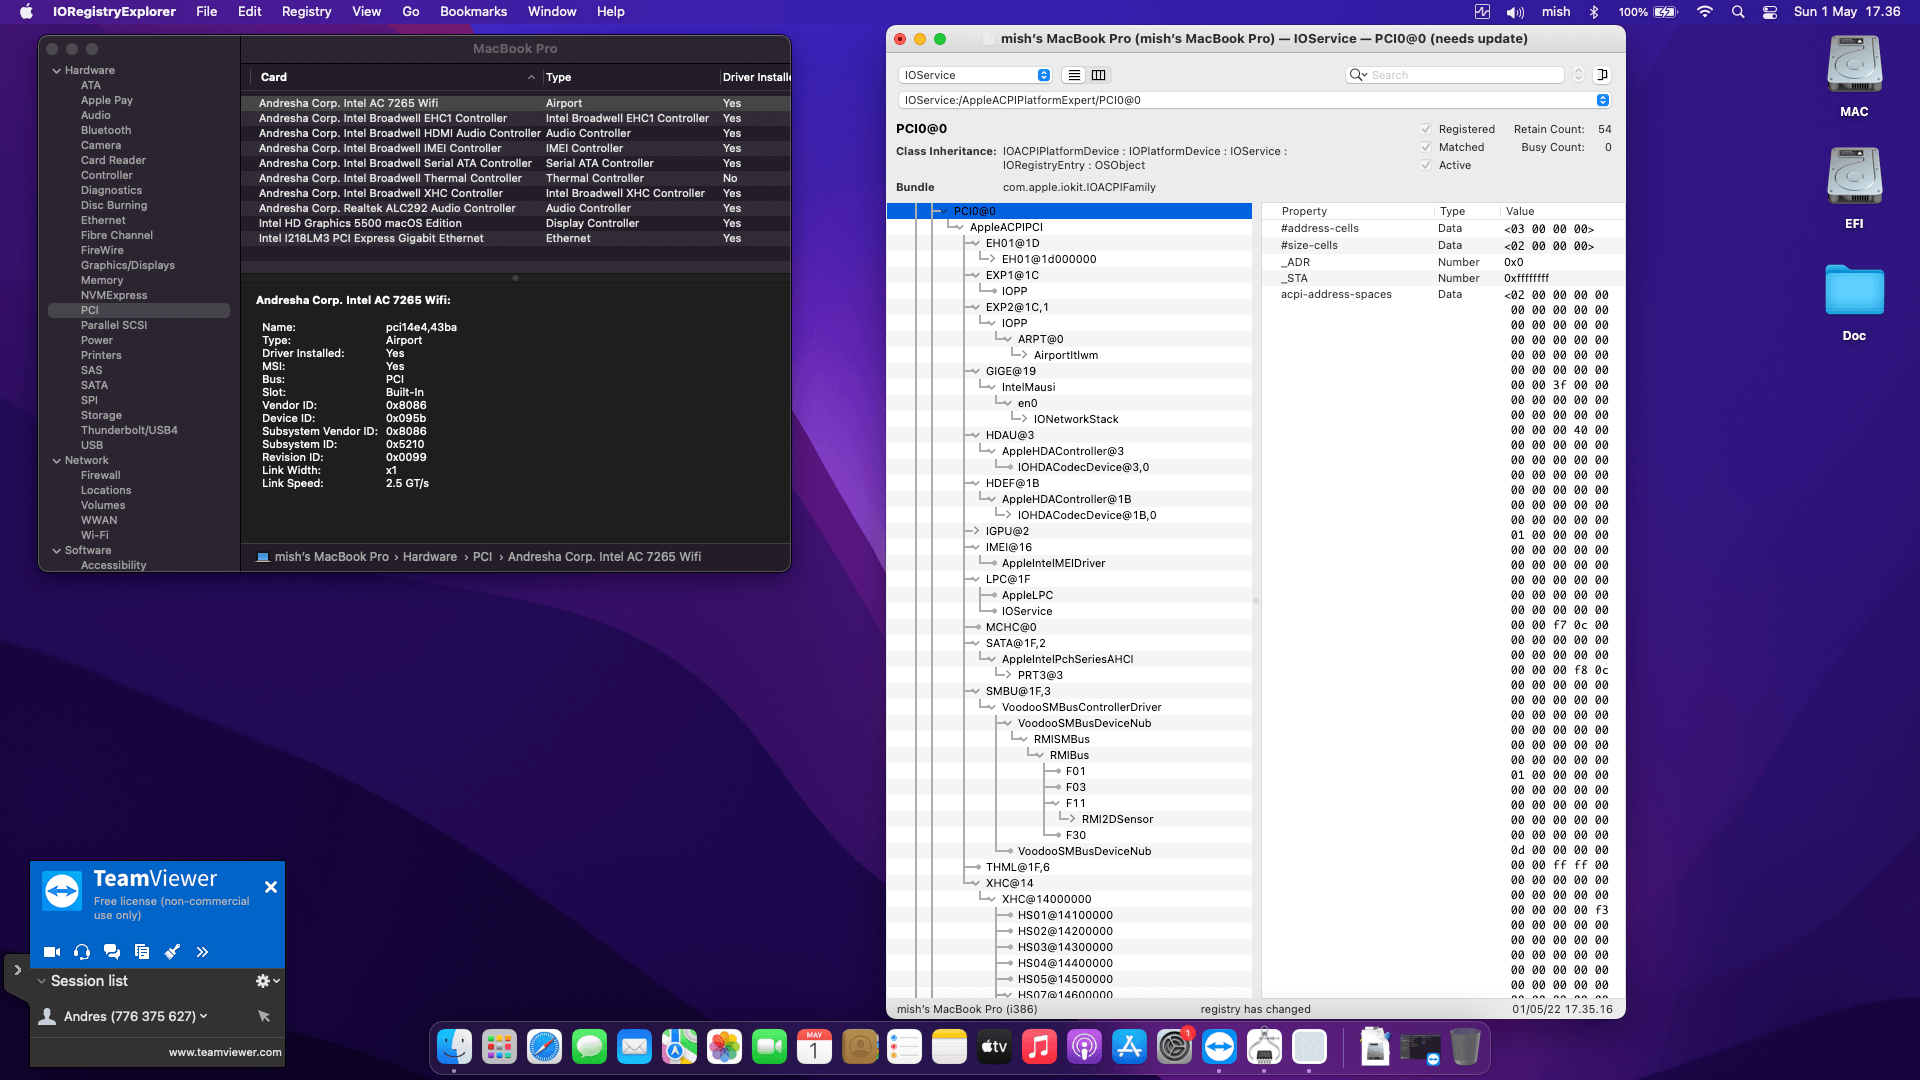
Task: Collapse TeamViewer panel using side arrow tab
Action: tap(17, 970)
